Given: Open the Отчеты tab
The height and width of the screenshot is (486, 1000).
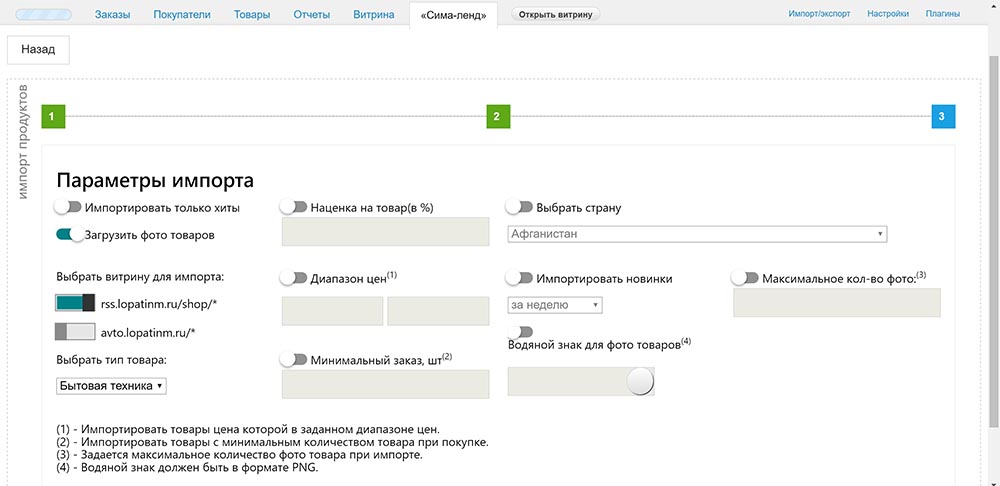Looking at the screenshot, I should 312,15.
